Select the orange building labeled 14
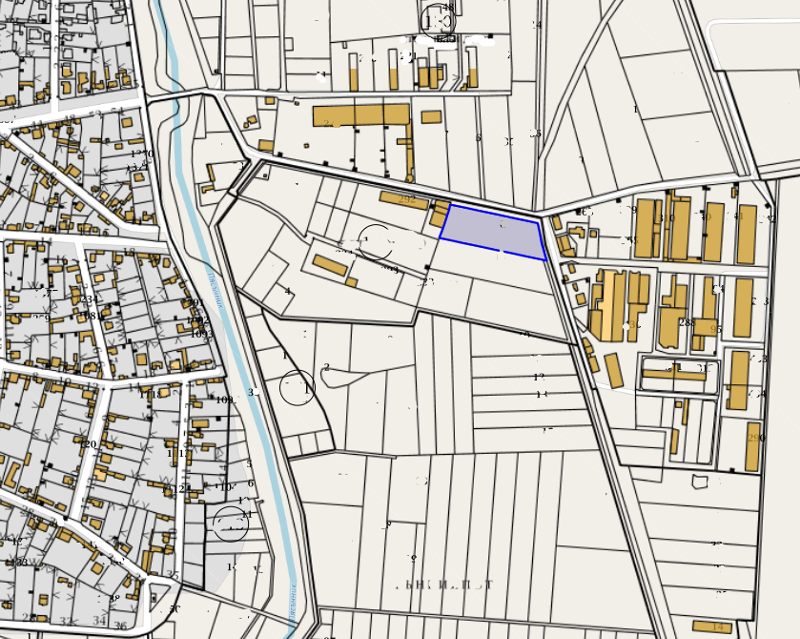The height and width of the screenshot is (639, 800). click(x=711, y=627)
